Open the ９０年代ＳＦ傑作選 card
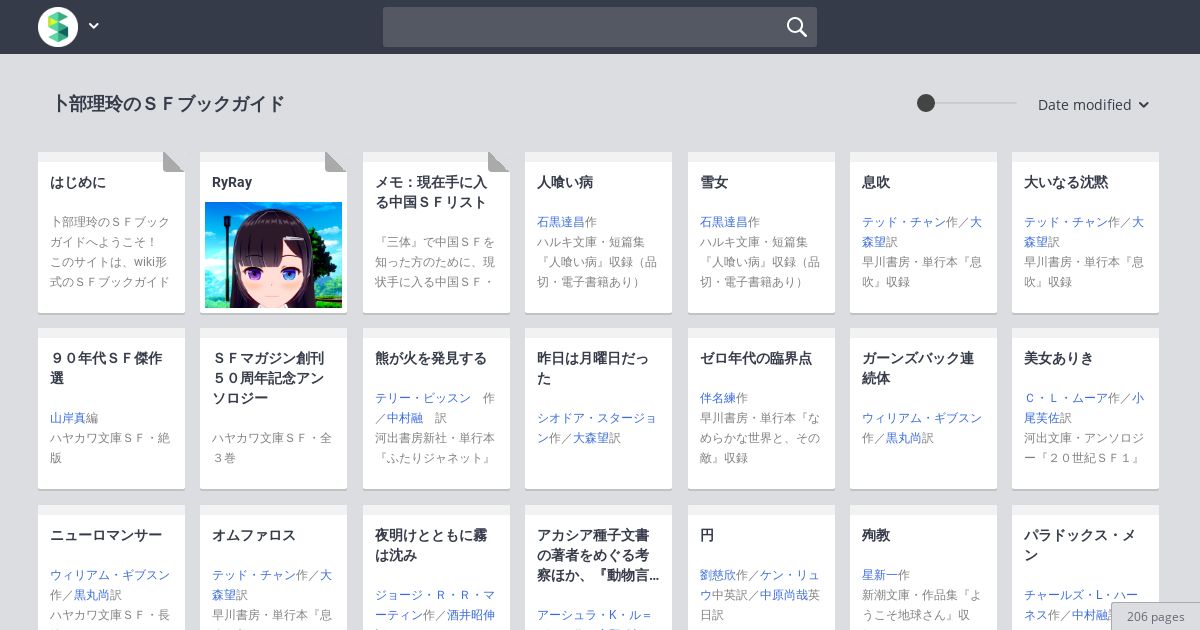Image resolution: width=1200 pixels, height=630 pixels. click(111, 408)
